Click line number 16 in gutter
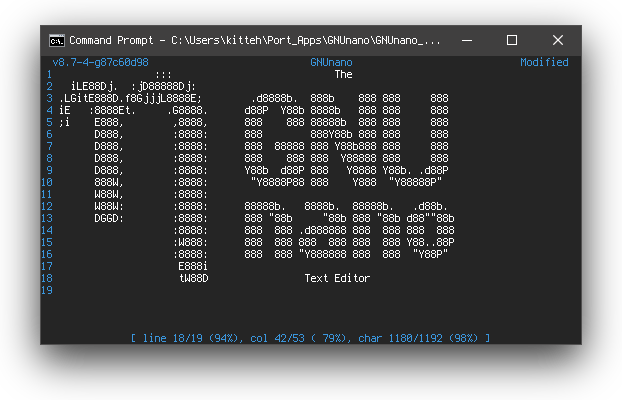The height and width of the screenshot is (400, 622). 47,254
